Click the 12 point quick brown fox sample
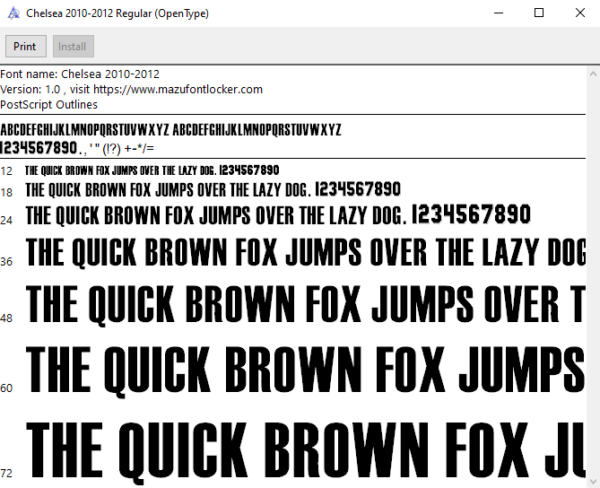Screen dimensions: 600x488 point(152,170)
